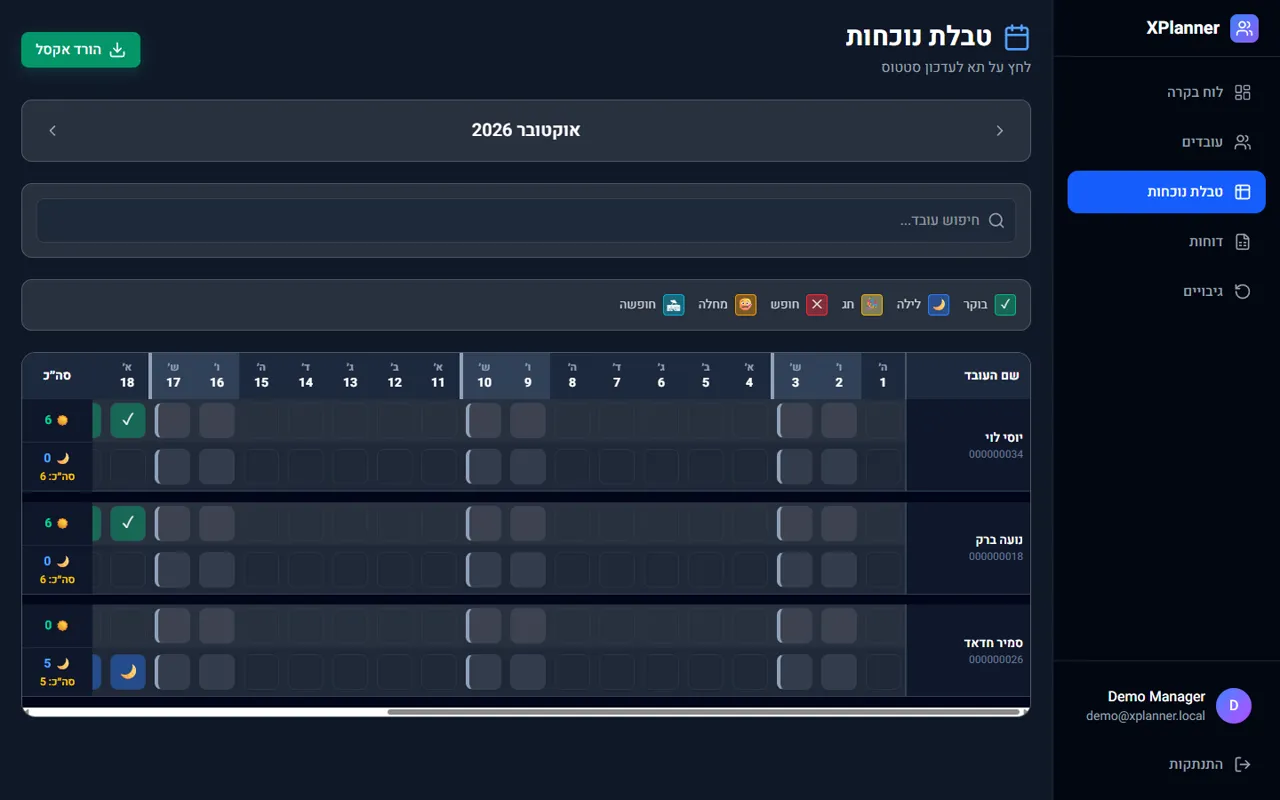
Task: Click the moon icon in סמיר חדאד totals
Action: (62, 663)
